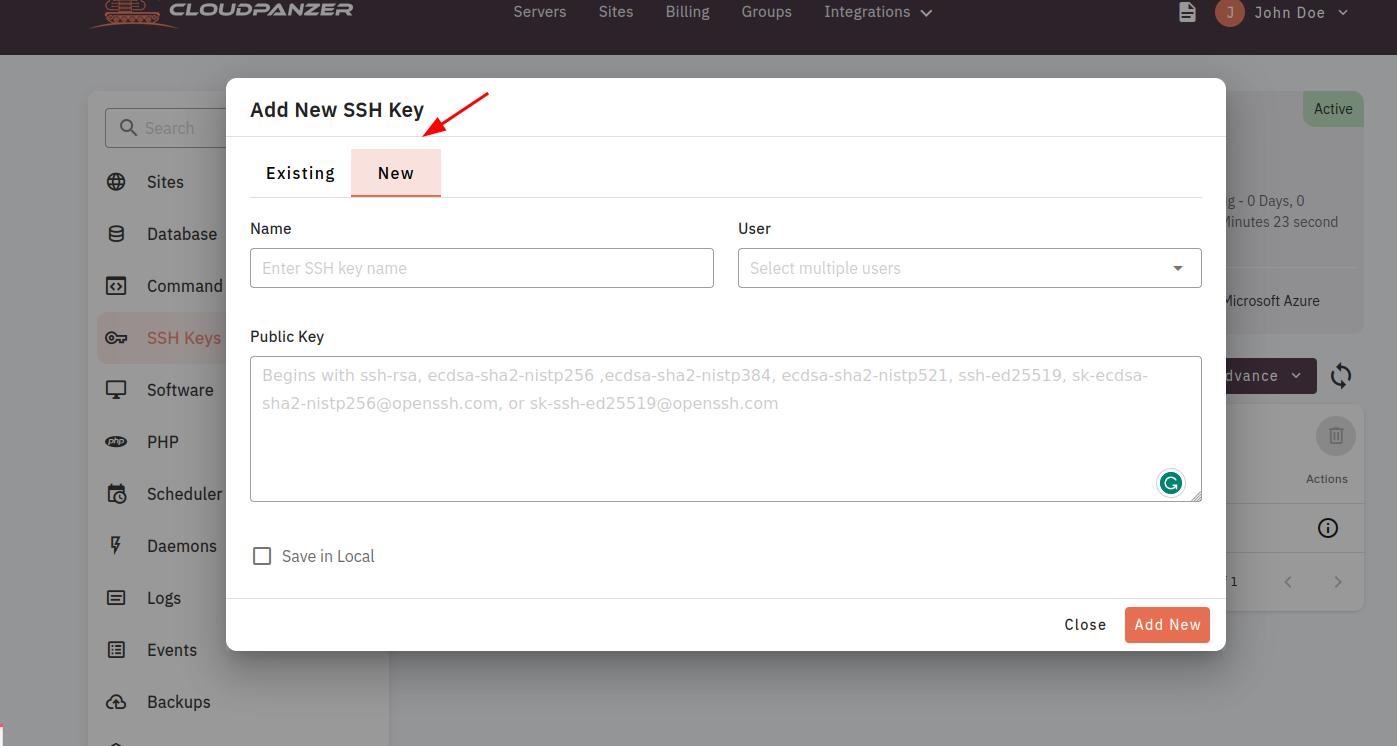Screen dimensions: 1397x746
Task: Switch to the Existing tab
Action: point(300,173)
